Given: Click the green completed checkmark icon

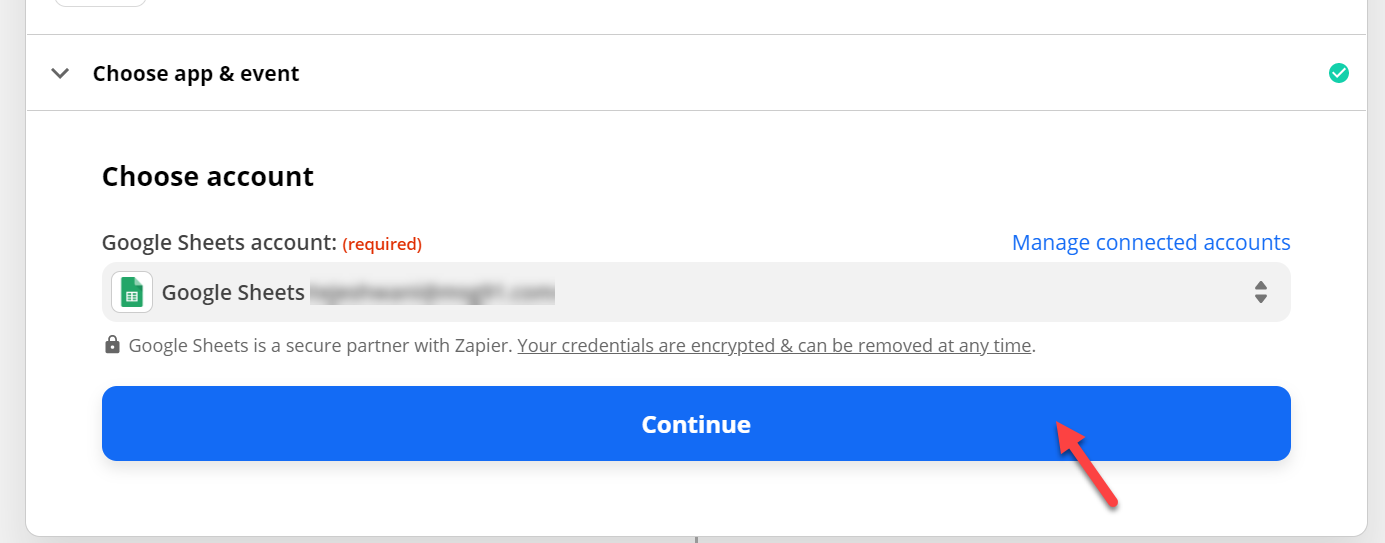Looking at the screenshot, I should point(1338,73).
